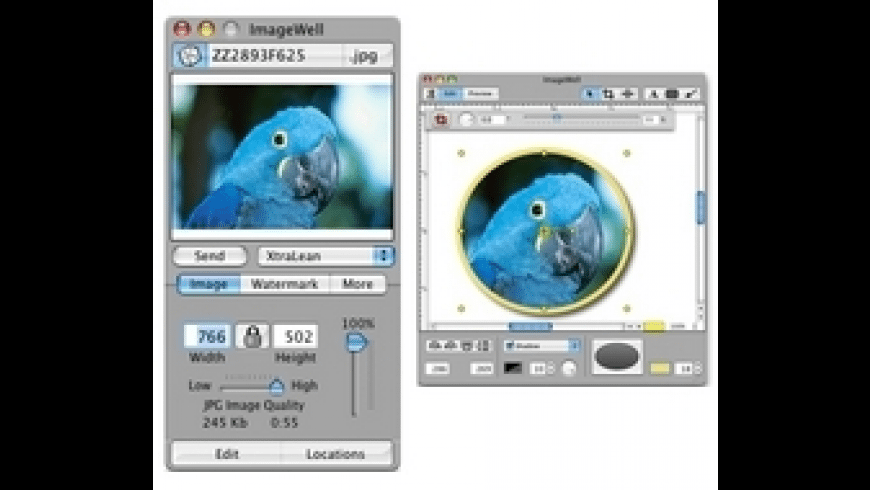Click the round angle dial in the bottom panel
The image size is (870, 490).
click(569, 368)
